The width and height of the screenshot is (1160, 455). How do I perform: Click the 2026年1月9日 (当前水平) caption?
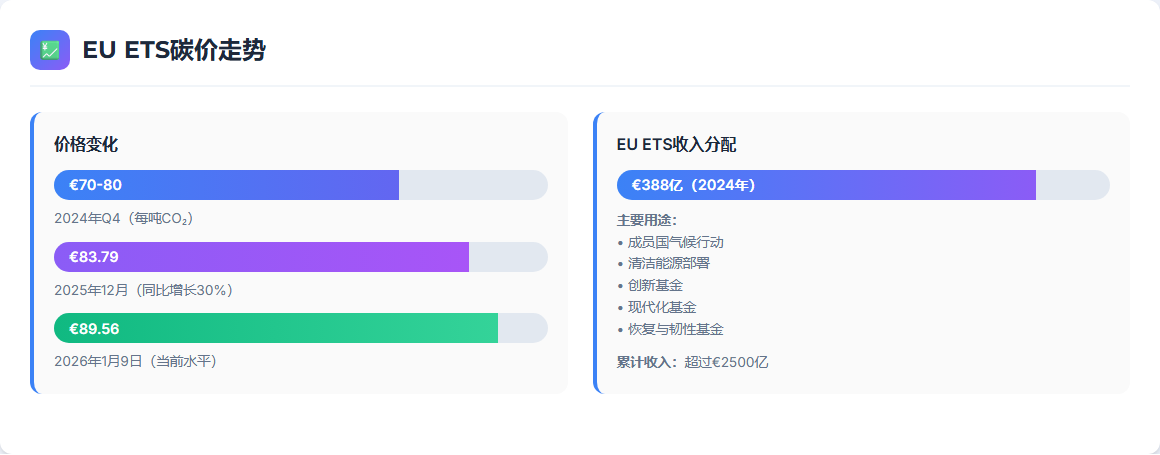coord(135,361)
